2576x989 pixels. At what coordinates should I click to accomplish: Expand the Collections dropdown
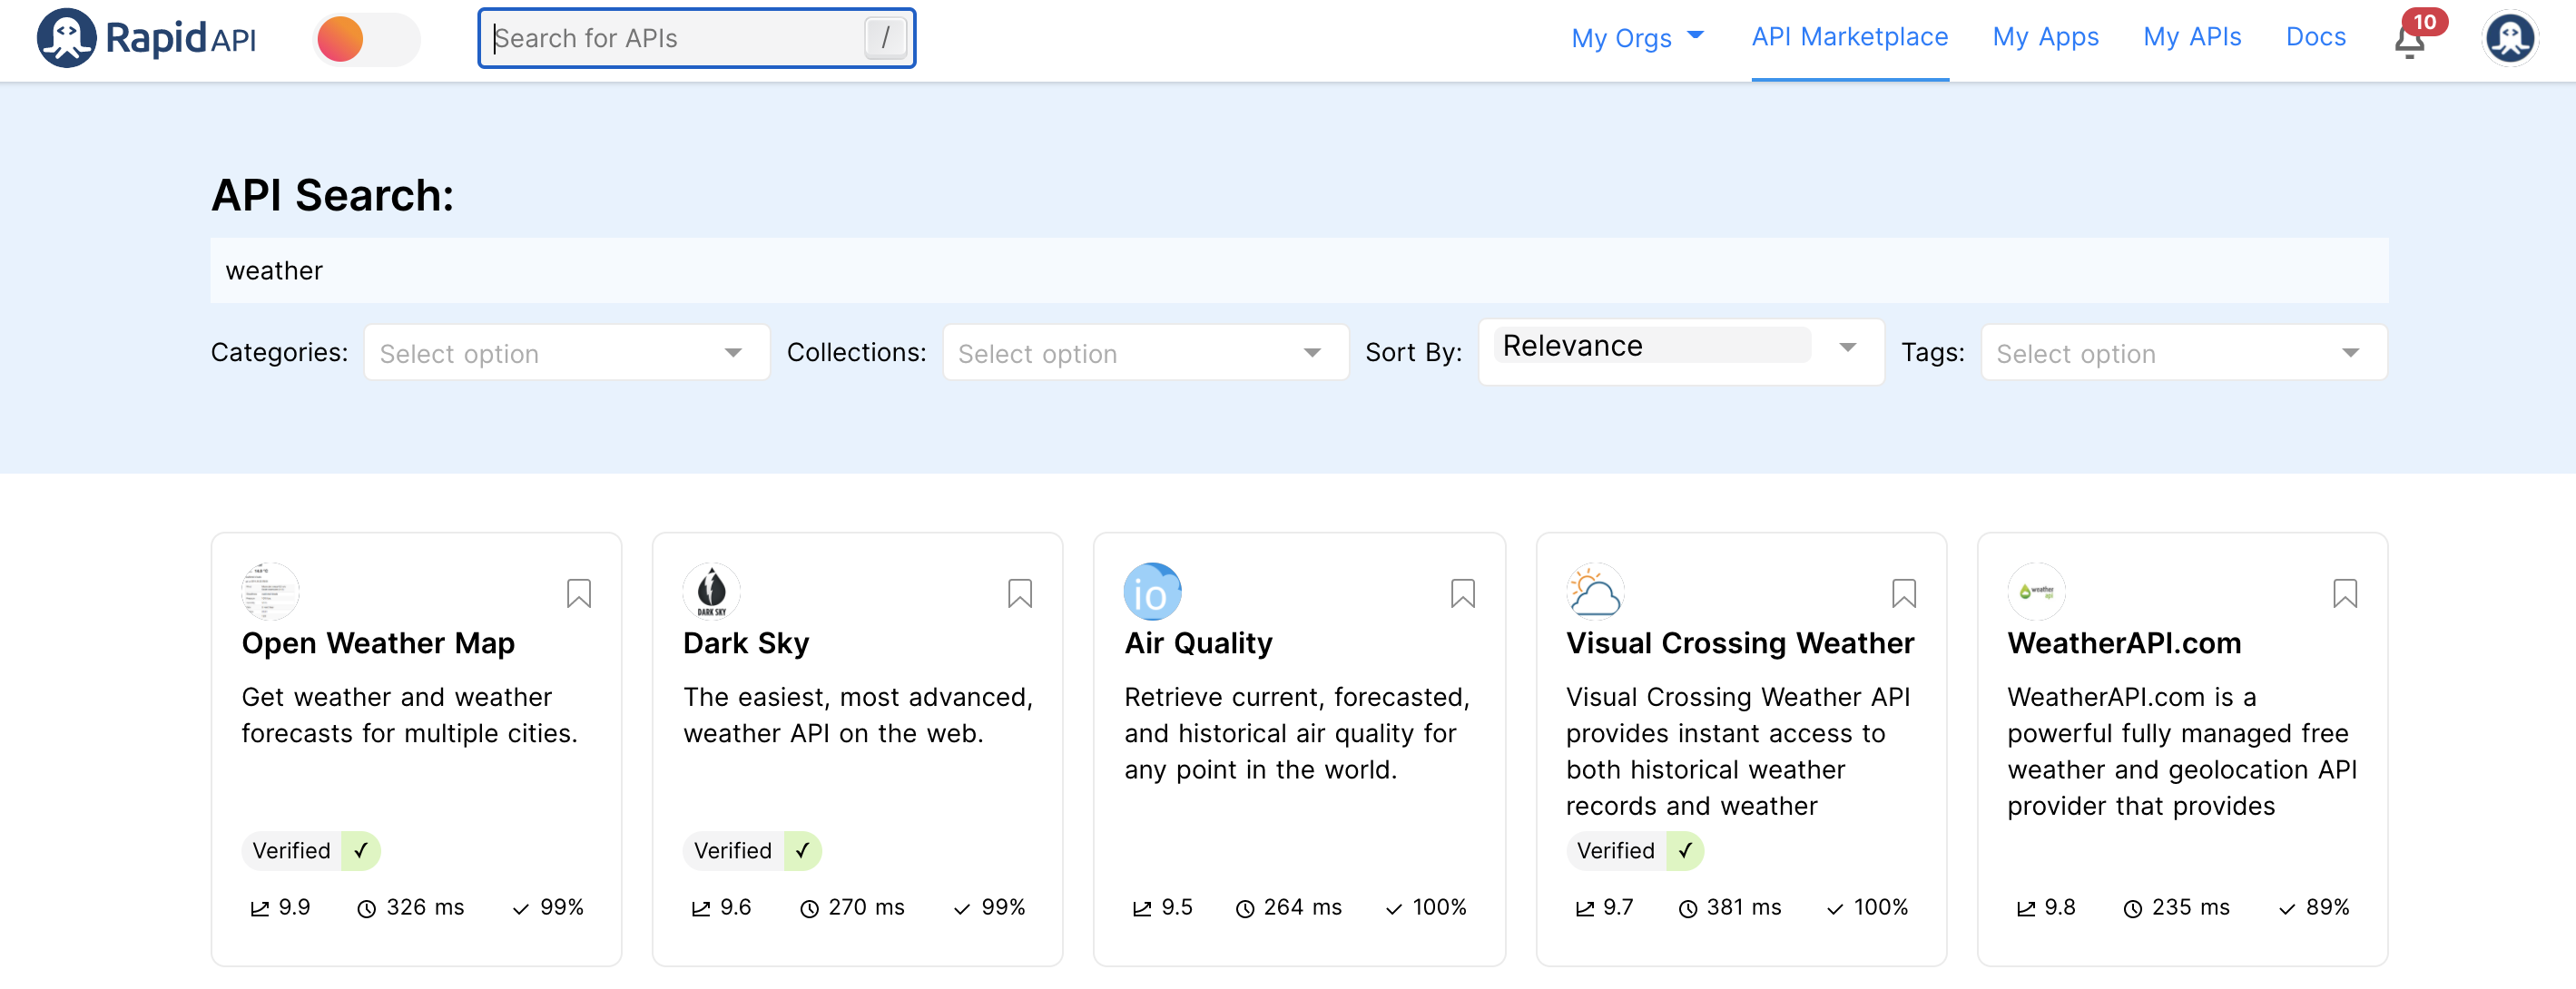[x=1145, y=353]
